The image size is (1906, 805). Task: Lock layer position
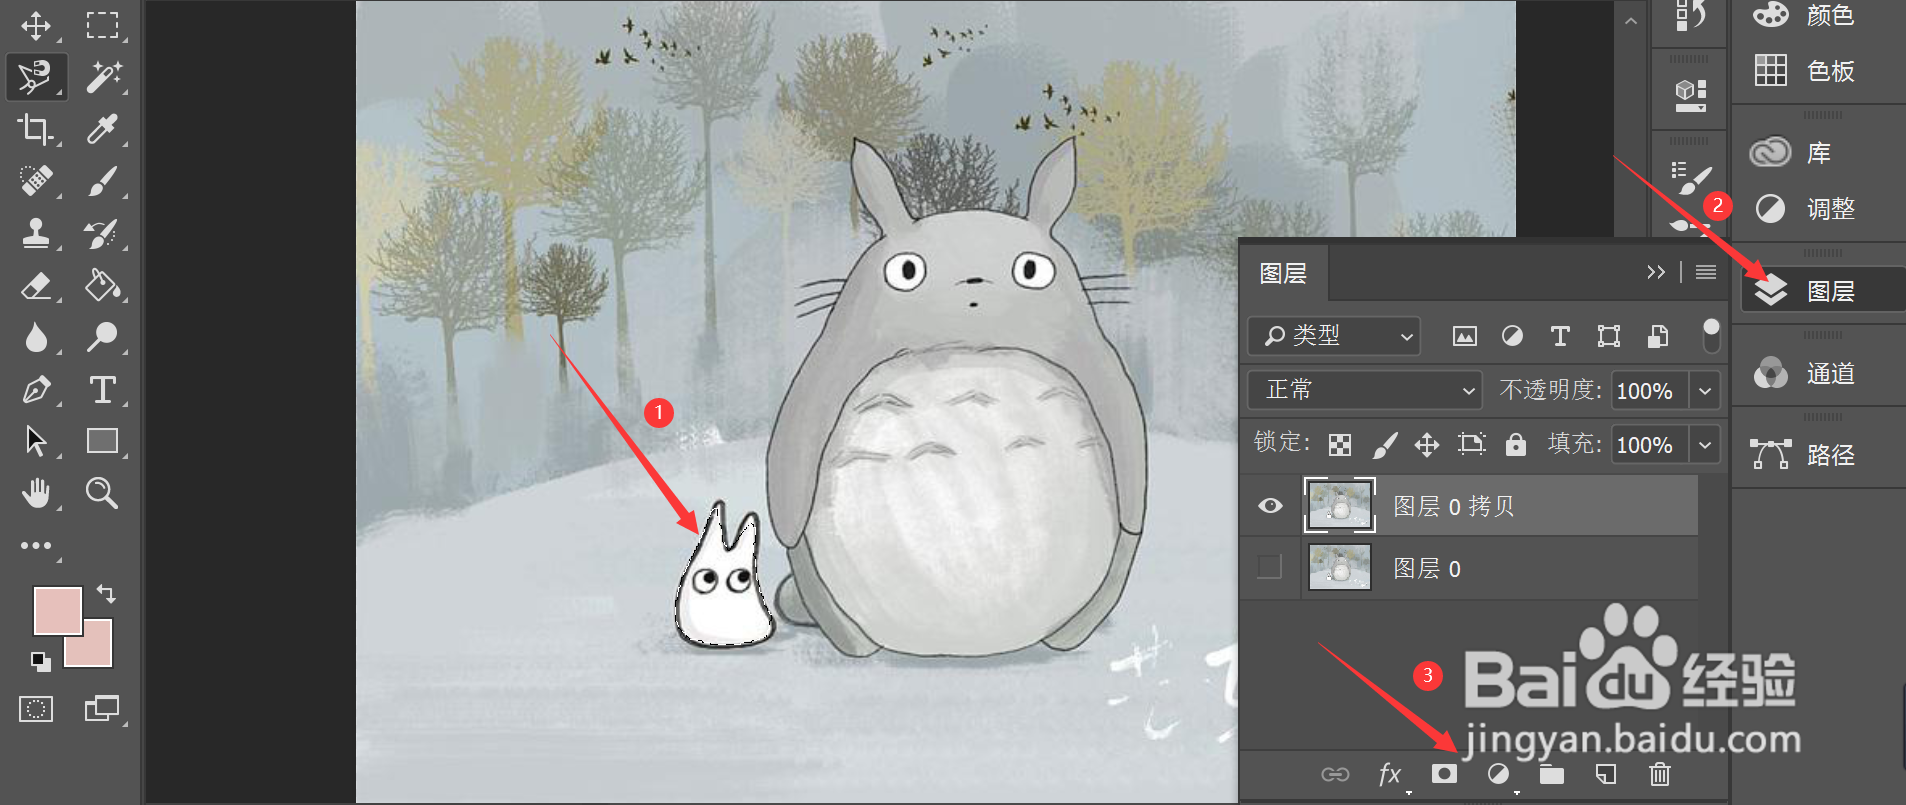(1427, 445)
